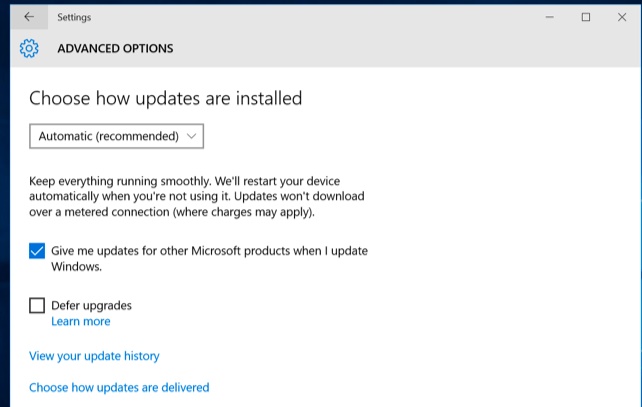
Task: Open the Learn more link under Defer upgrades
Action: point(81,321)
